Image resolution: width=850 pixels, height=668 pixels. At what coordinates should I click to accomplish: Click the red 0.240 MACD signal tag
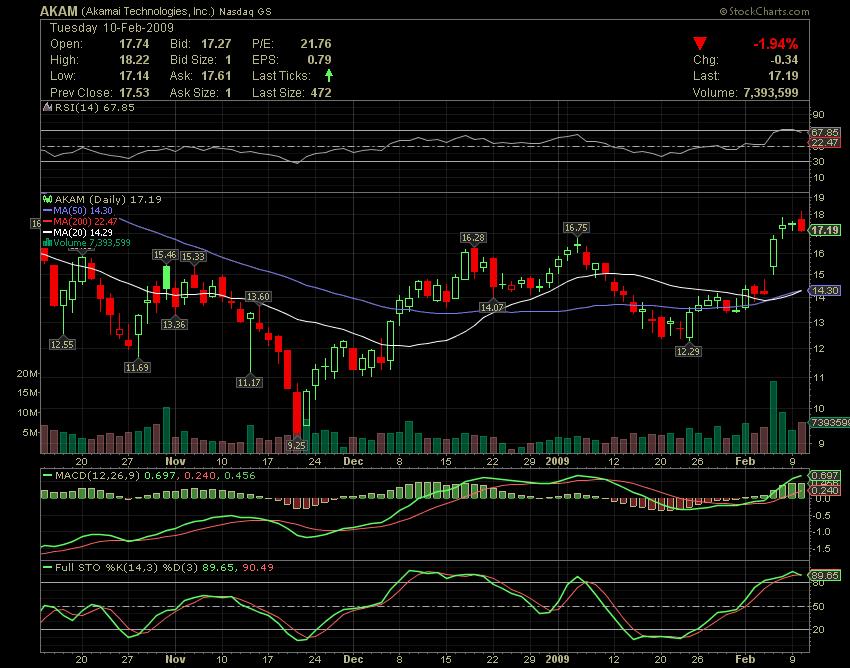point(825,491)
